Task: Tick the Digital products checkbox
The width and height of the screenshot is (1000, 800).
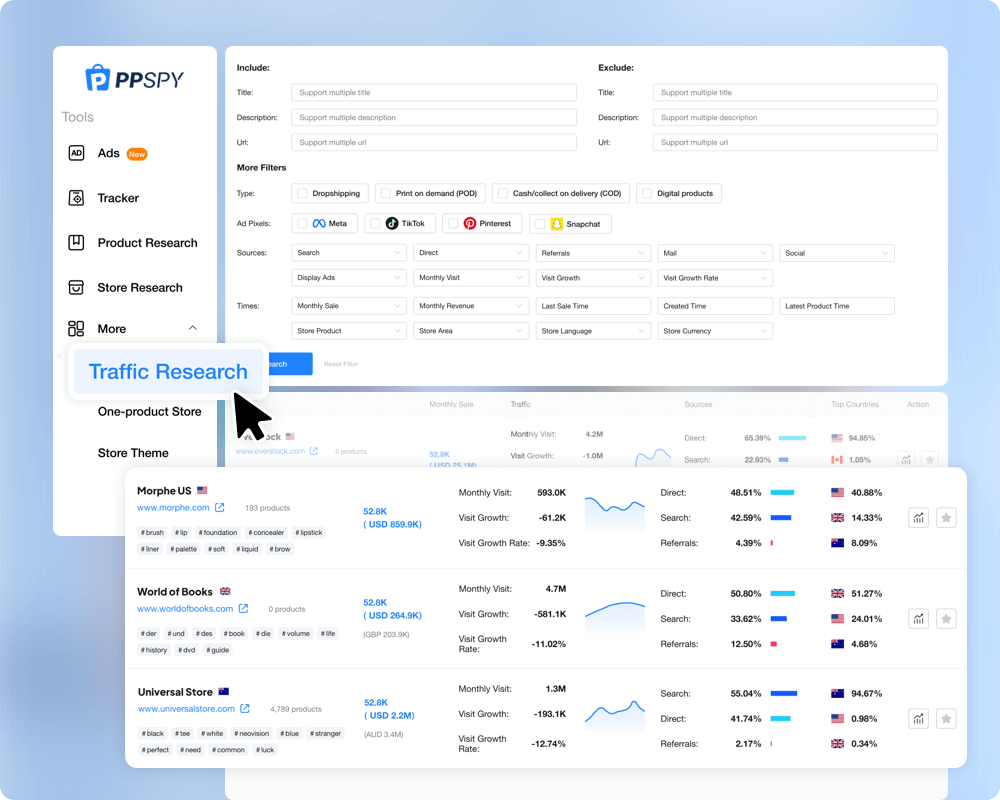Action: [647, 193]
